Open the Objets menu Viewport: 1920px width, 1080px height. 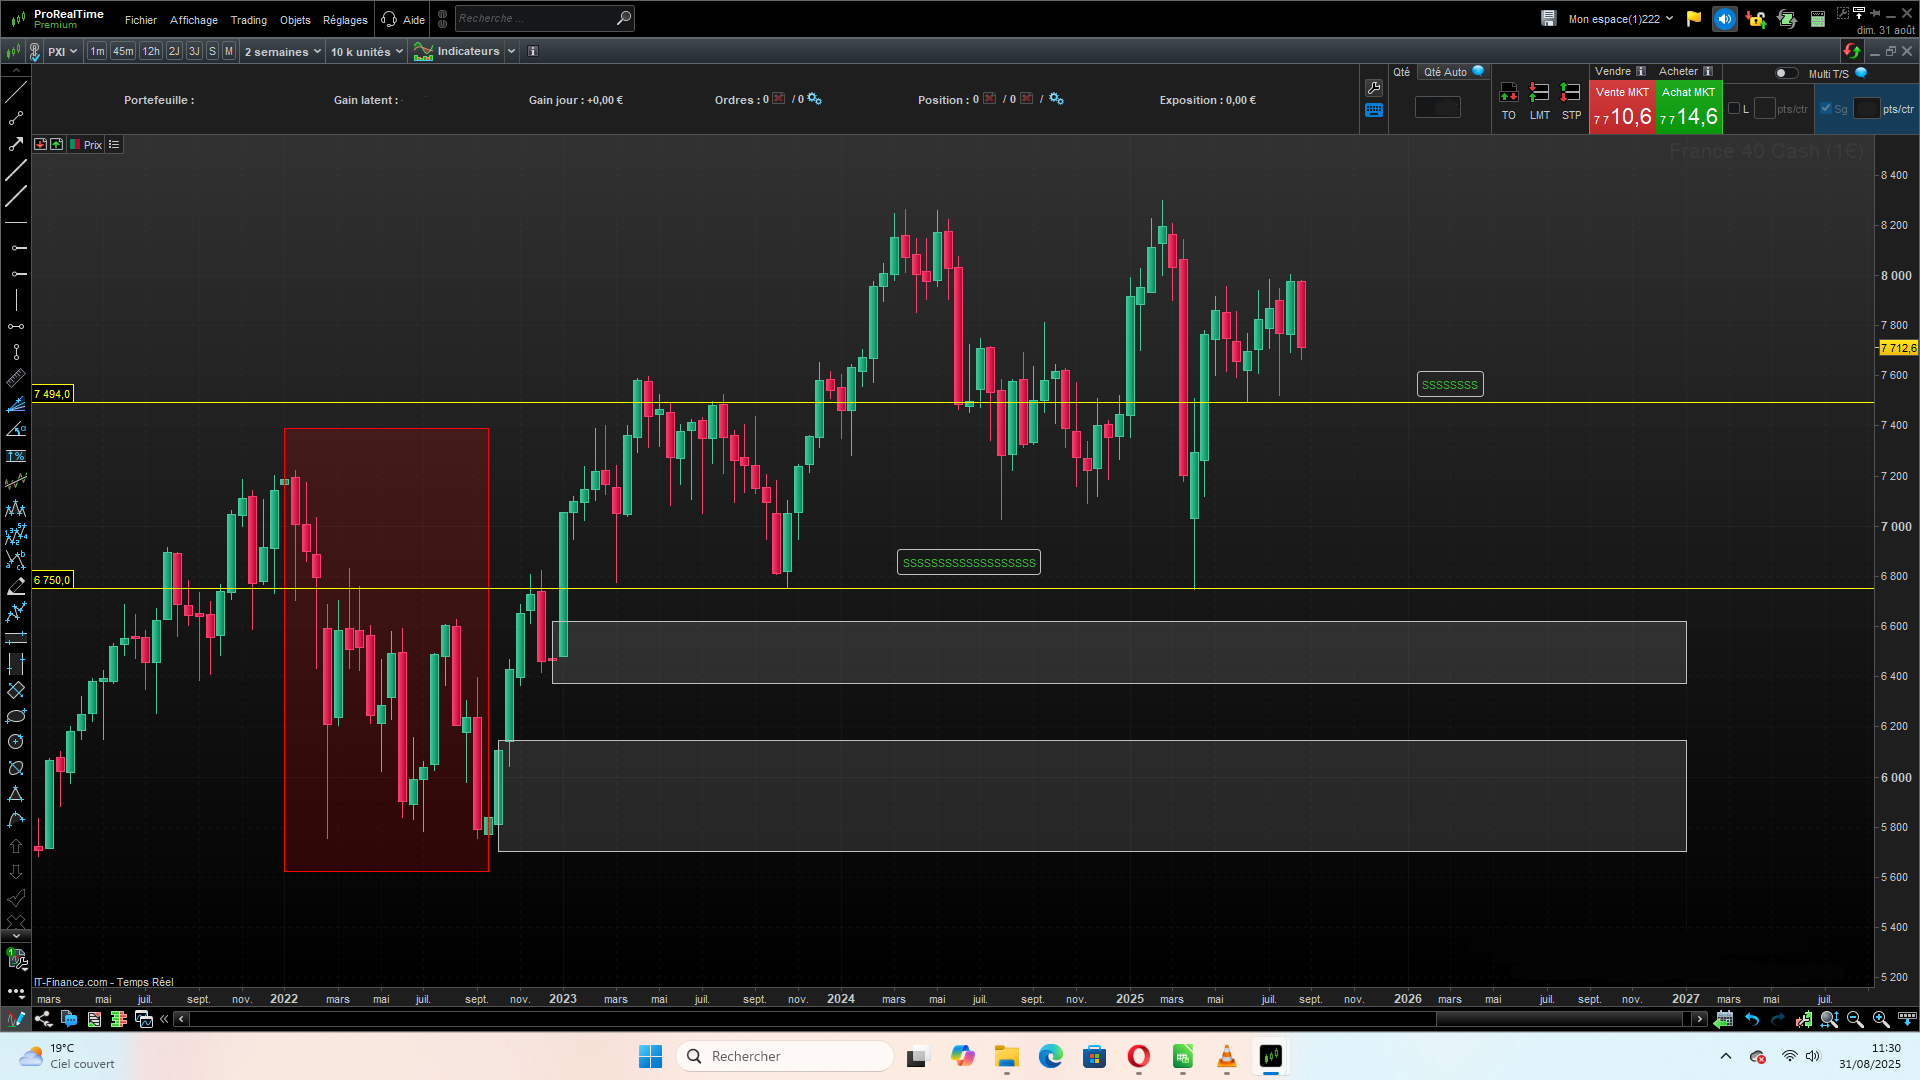pyautogui.click(x=295, y=20)
